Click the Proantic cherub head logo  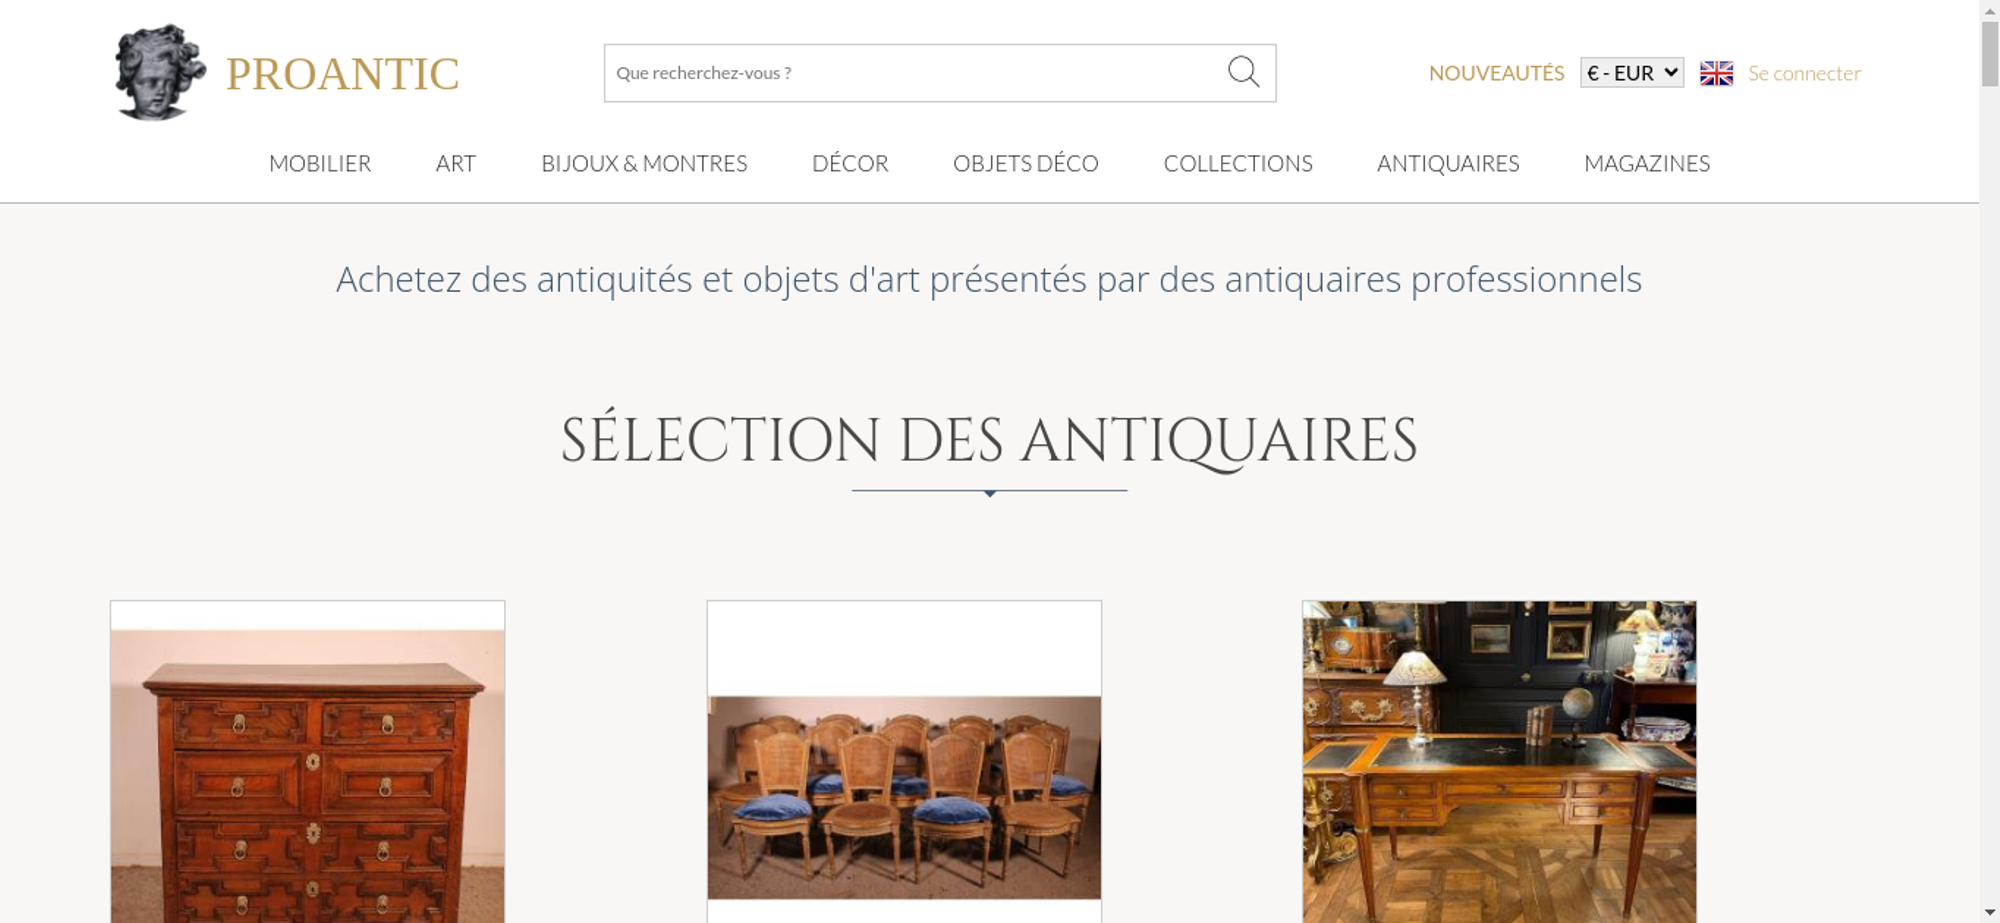(x=160, y=73)
